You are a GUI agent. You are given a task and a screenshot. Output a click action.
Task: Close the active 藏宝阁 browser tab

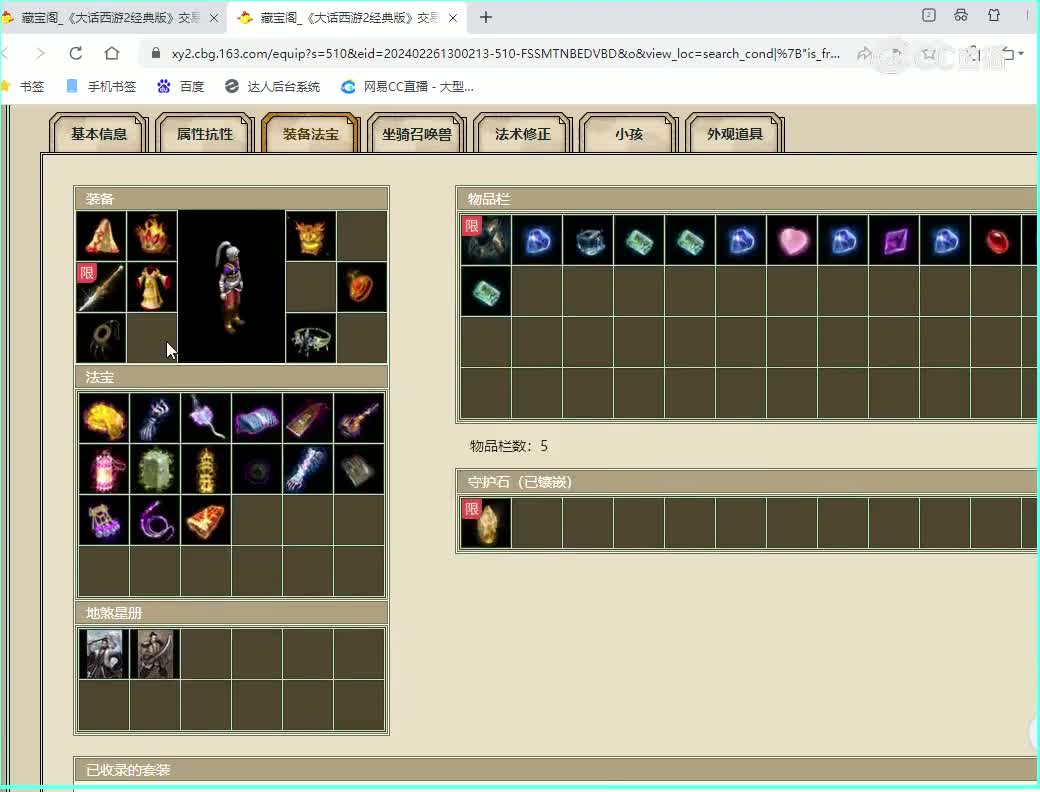tap(453, 18)
